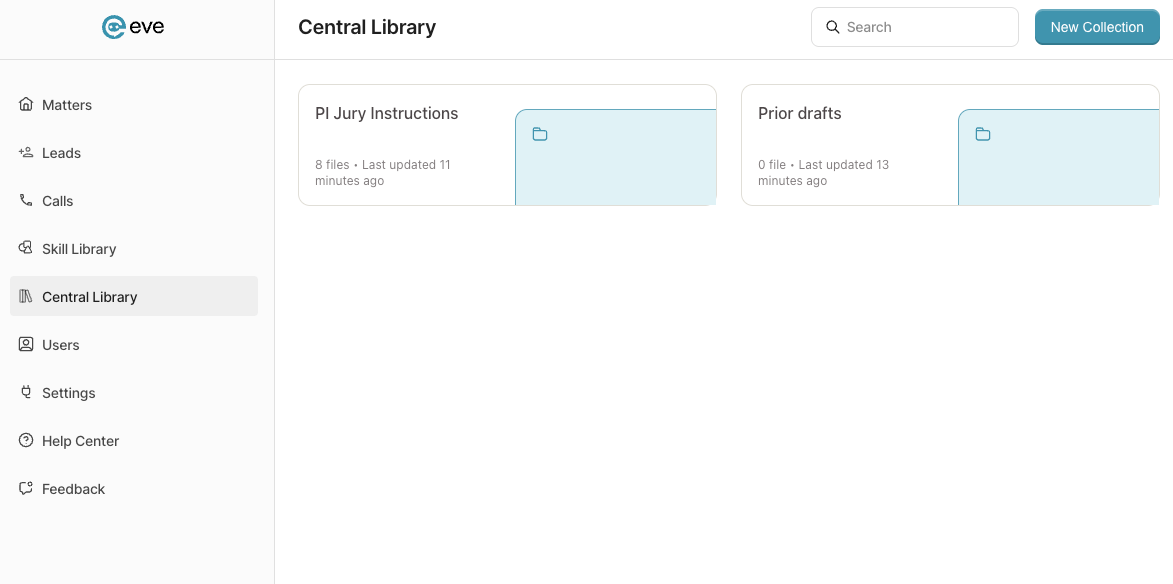Image resolution: width=1173 pixels, height=584 pixels.
Task: Click the folder icon in Prior drafts
Action: 983,135
